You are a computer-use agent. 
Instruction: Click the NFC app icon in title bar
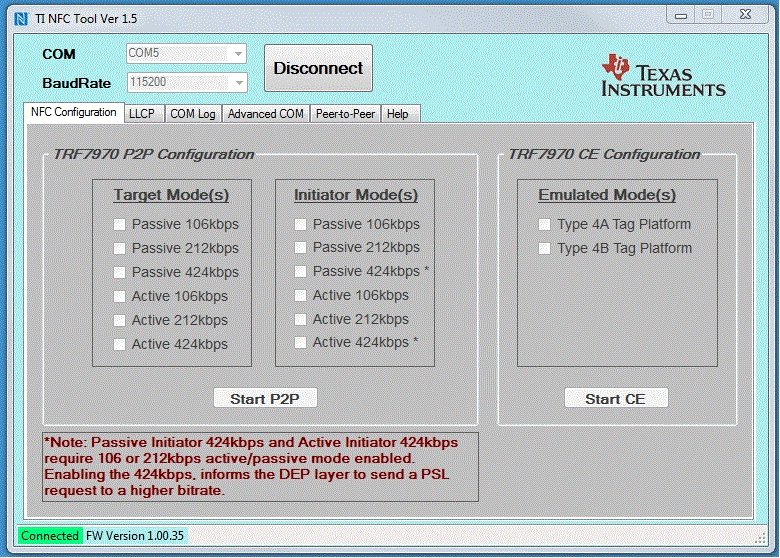click(x=21, y=19)
